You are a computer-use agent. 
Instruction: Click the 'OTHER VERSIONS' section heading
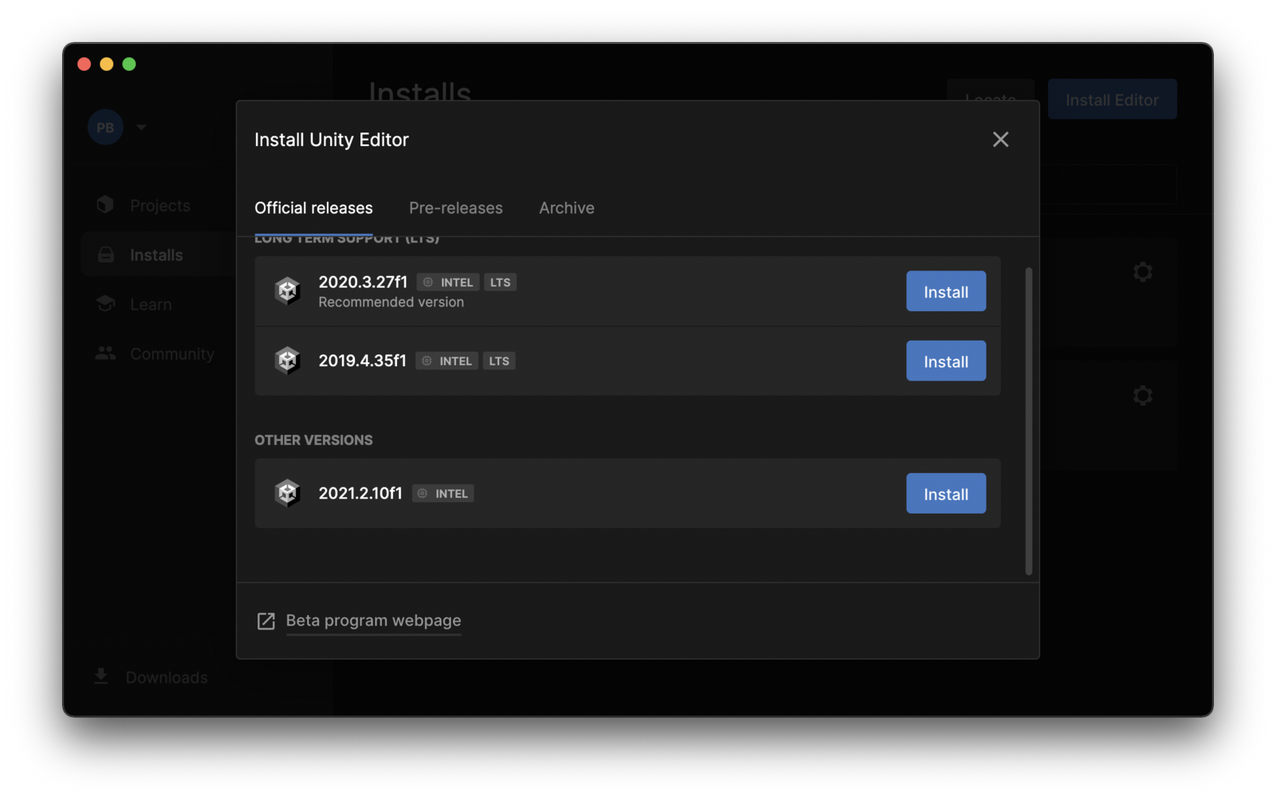click(313, 440)
